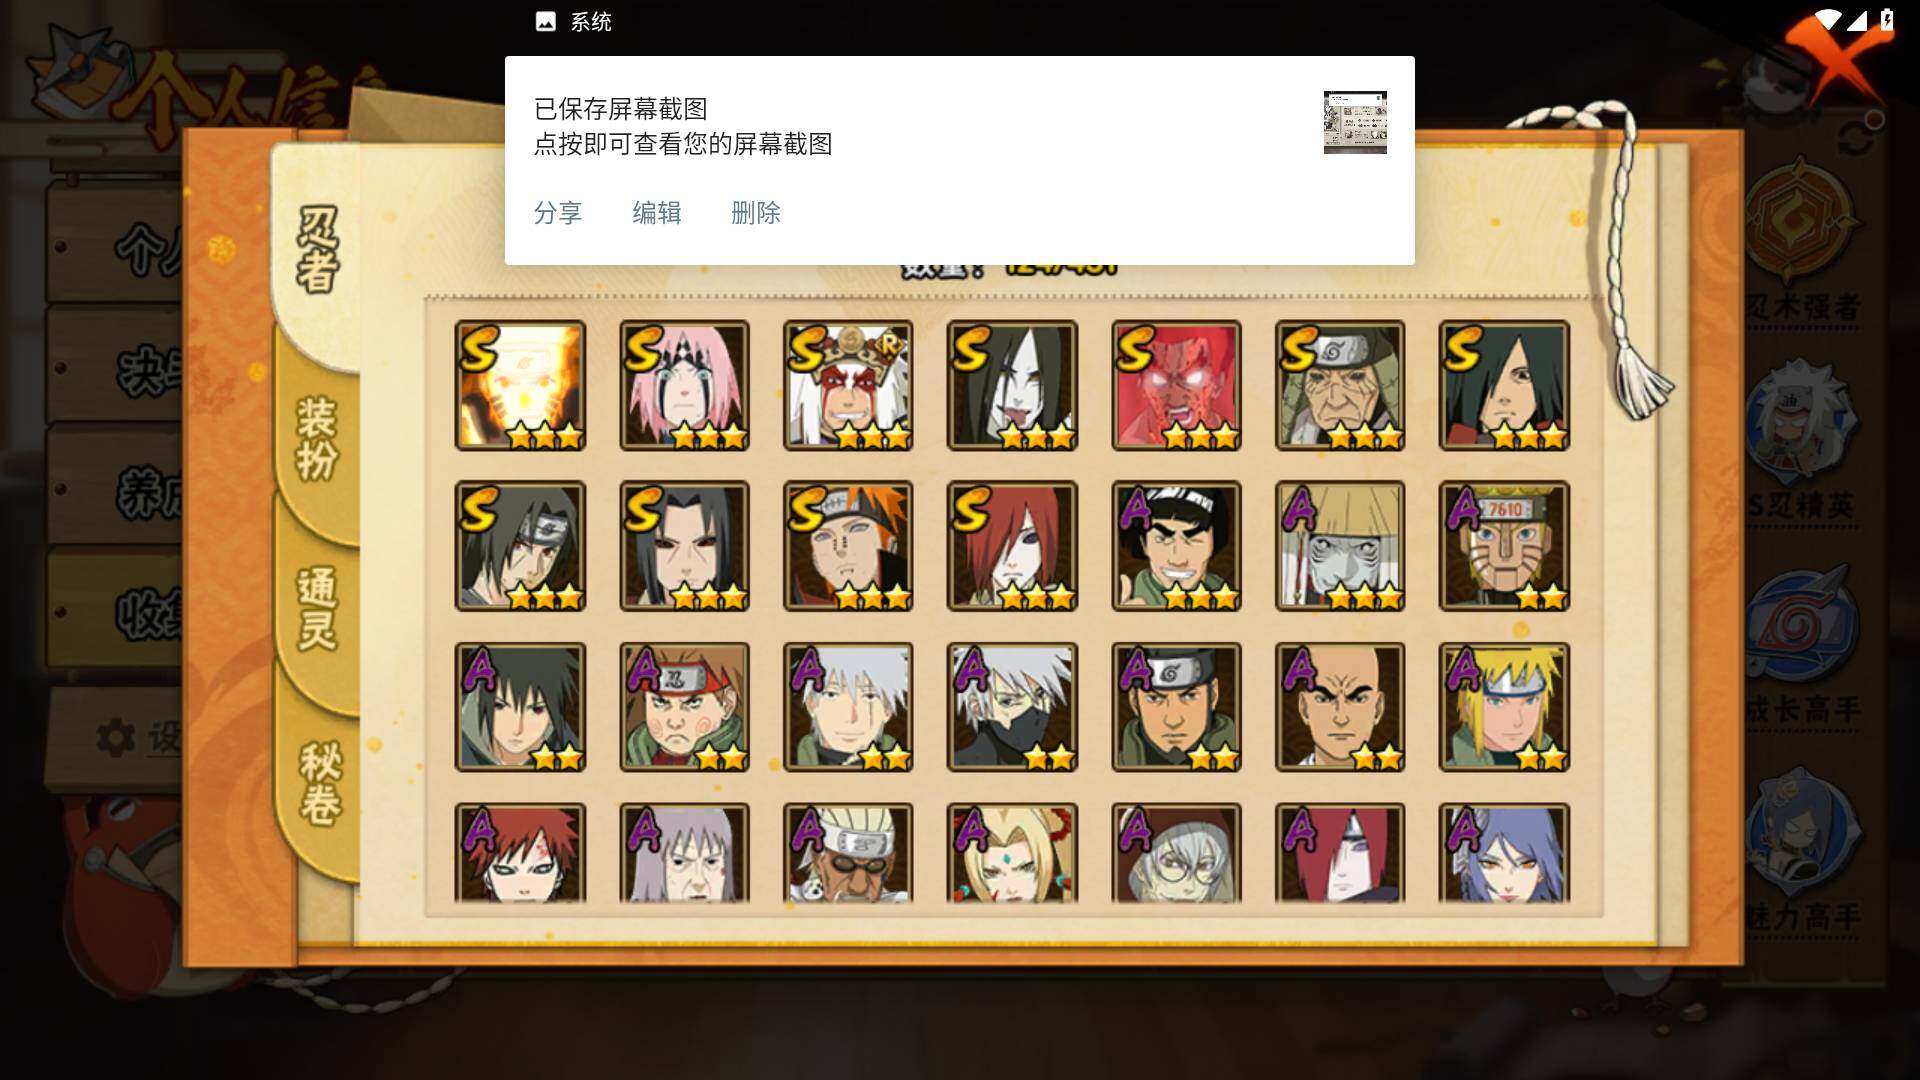
Task: Switch to the 忍者 ninja tab
Action: pyautogui.click(x=318, y=250)
